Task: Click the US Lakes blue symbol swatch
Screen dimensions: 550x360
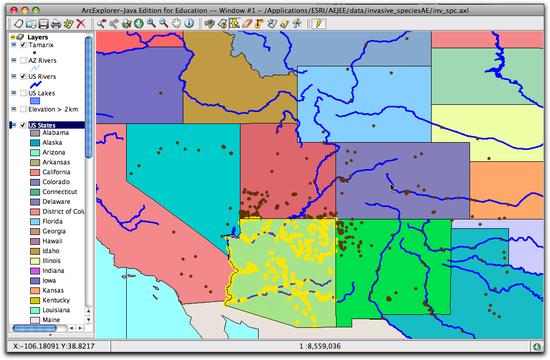Action: (35, 101)
